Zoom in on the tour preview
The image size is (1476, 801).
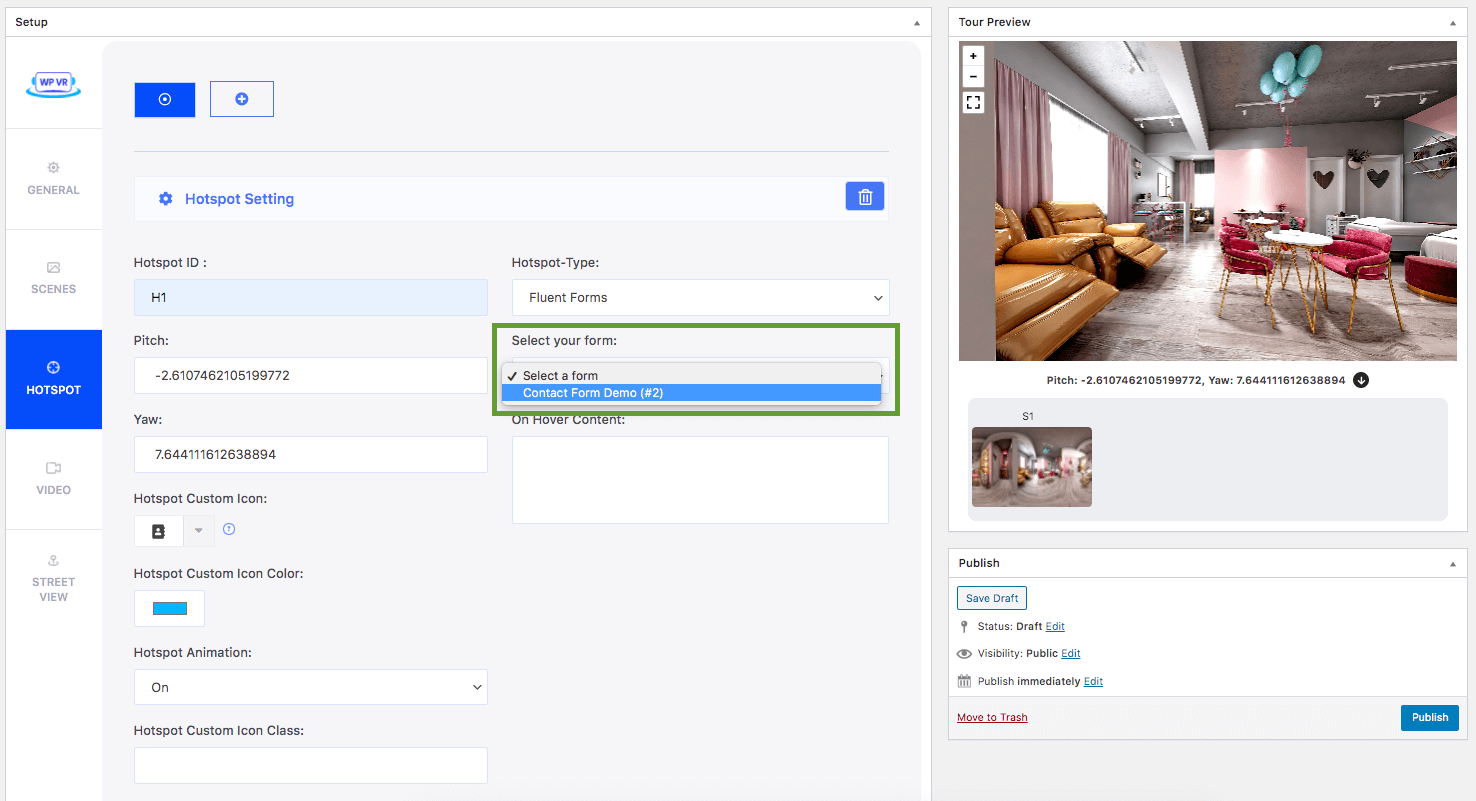[973, 57]
